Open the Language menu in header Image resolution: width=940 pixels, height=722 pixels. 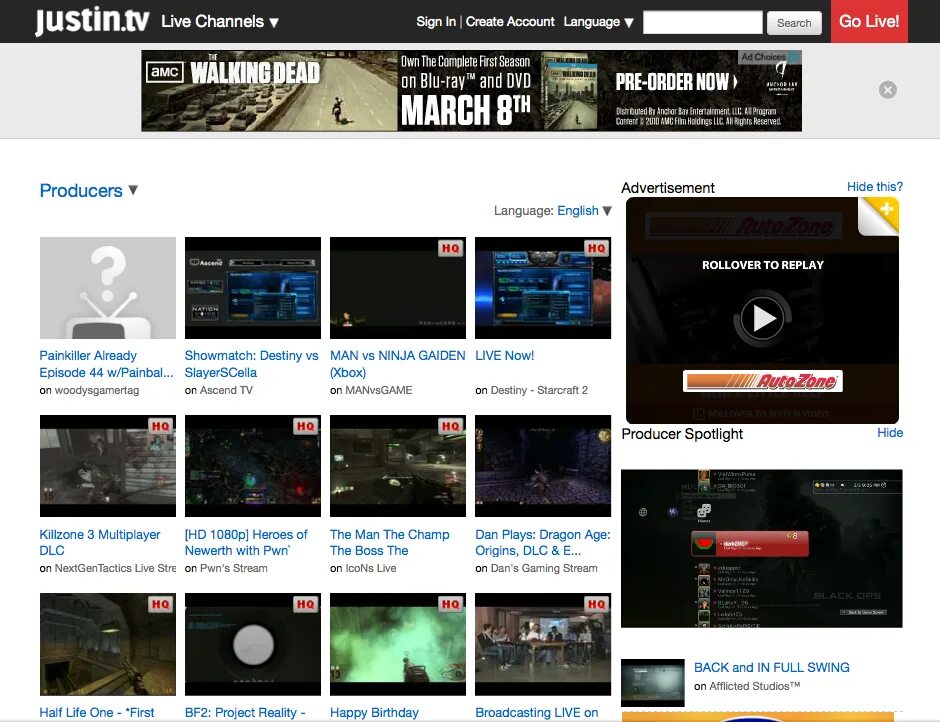click(x=598, y=22)
